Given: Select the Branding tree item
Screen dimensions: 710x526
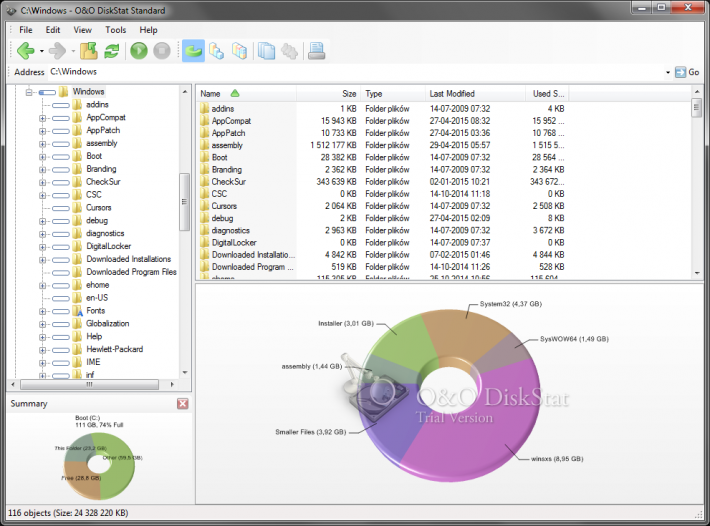Looking at the screenshot, I should coord(101,169).
